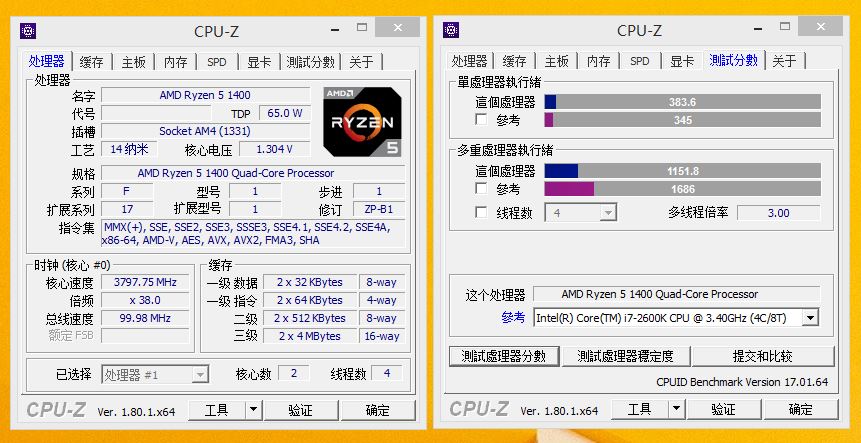The image size is (861, 443).
Task: Click 确定 button in left window
Action: pyautogui.click(x=378, y=410)
